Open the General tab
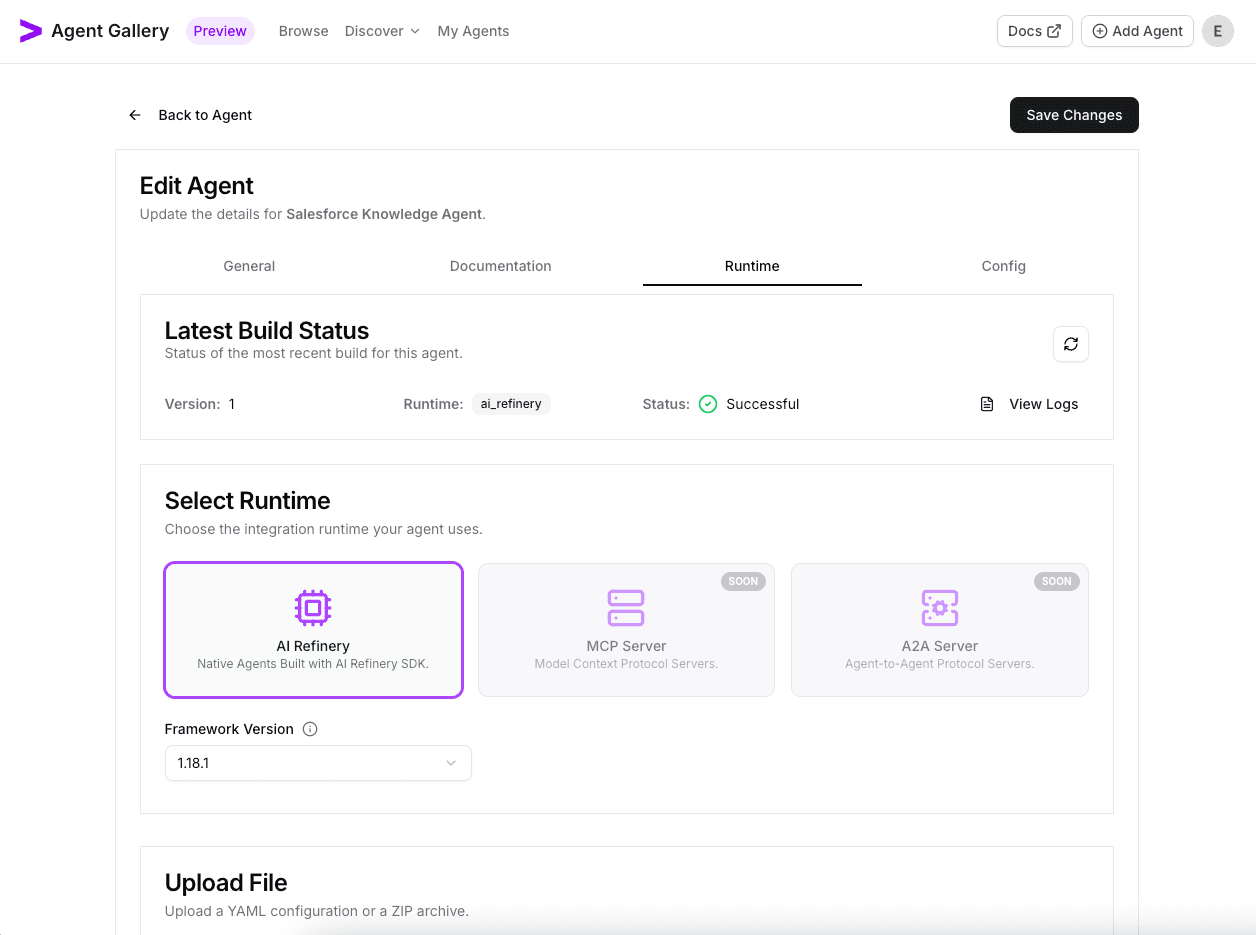 249,266
